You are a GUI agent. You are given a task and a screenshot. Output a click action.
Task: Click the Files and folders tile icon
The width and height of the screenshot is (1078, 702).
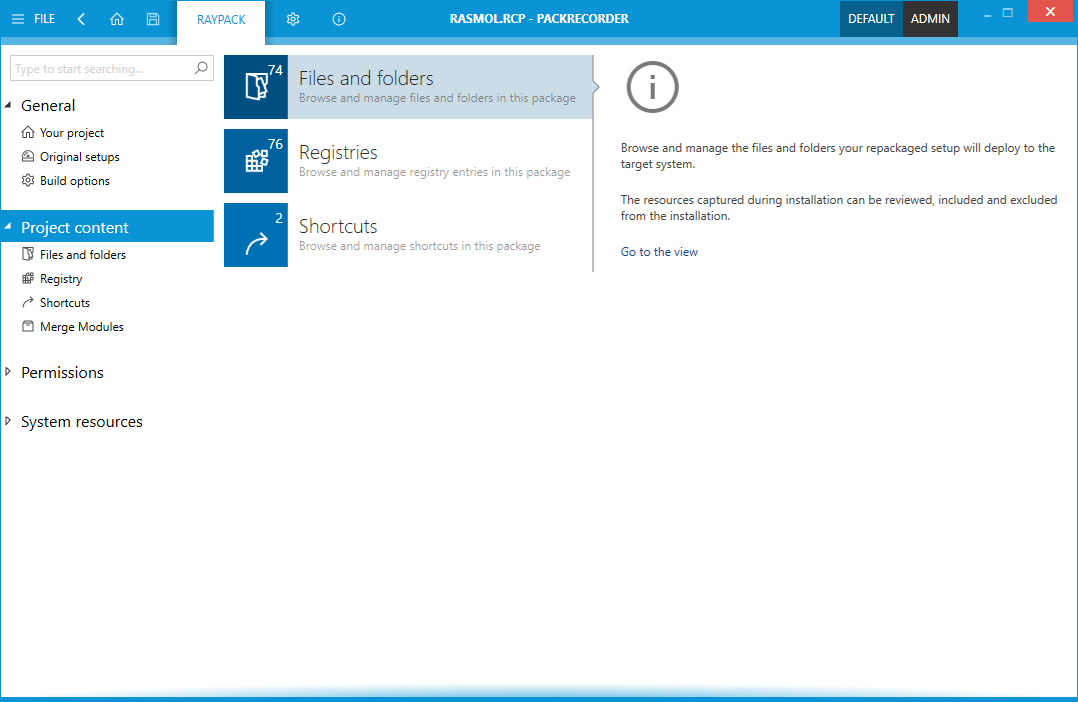point(256,87)
